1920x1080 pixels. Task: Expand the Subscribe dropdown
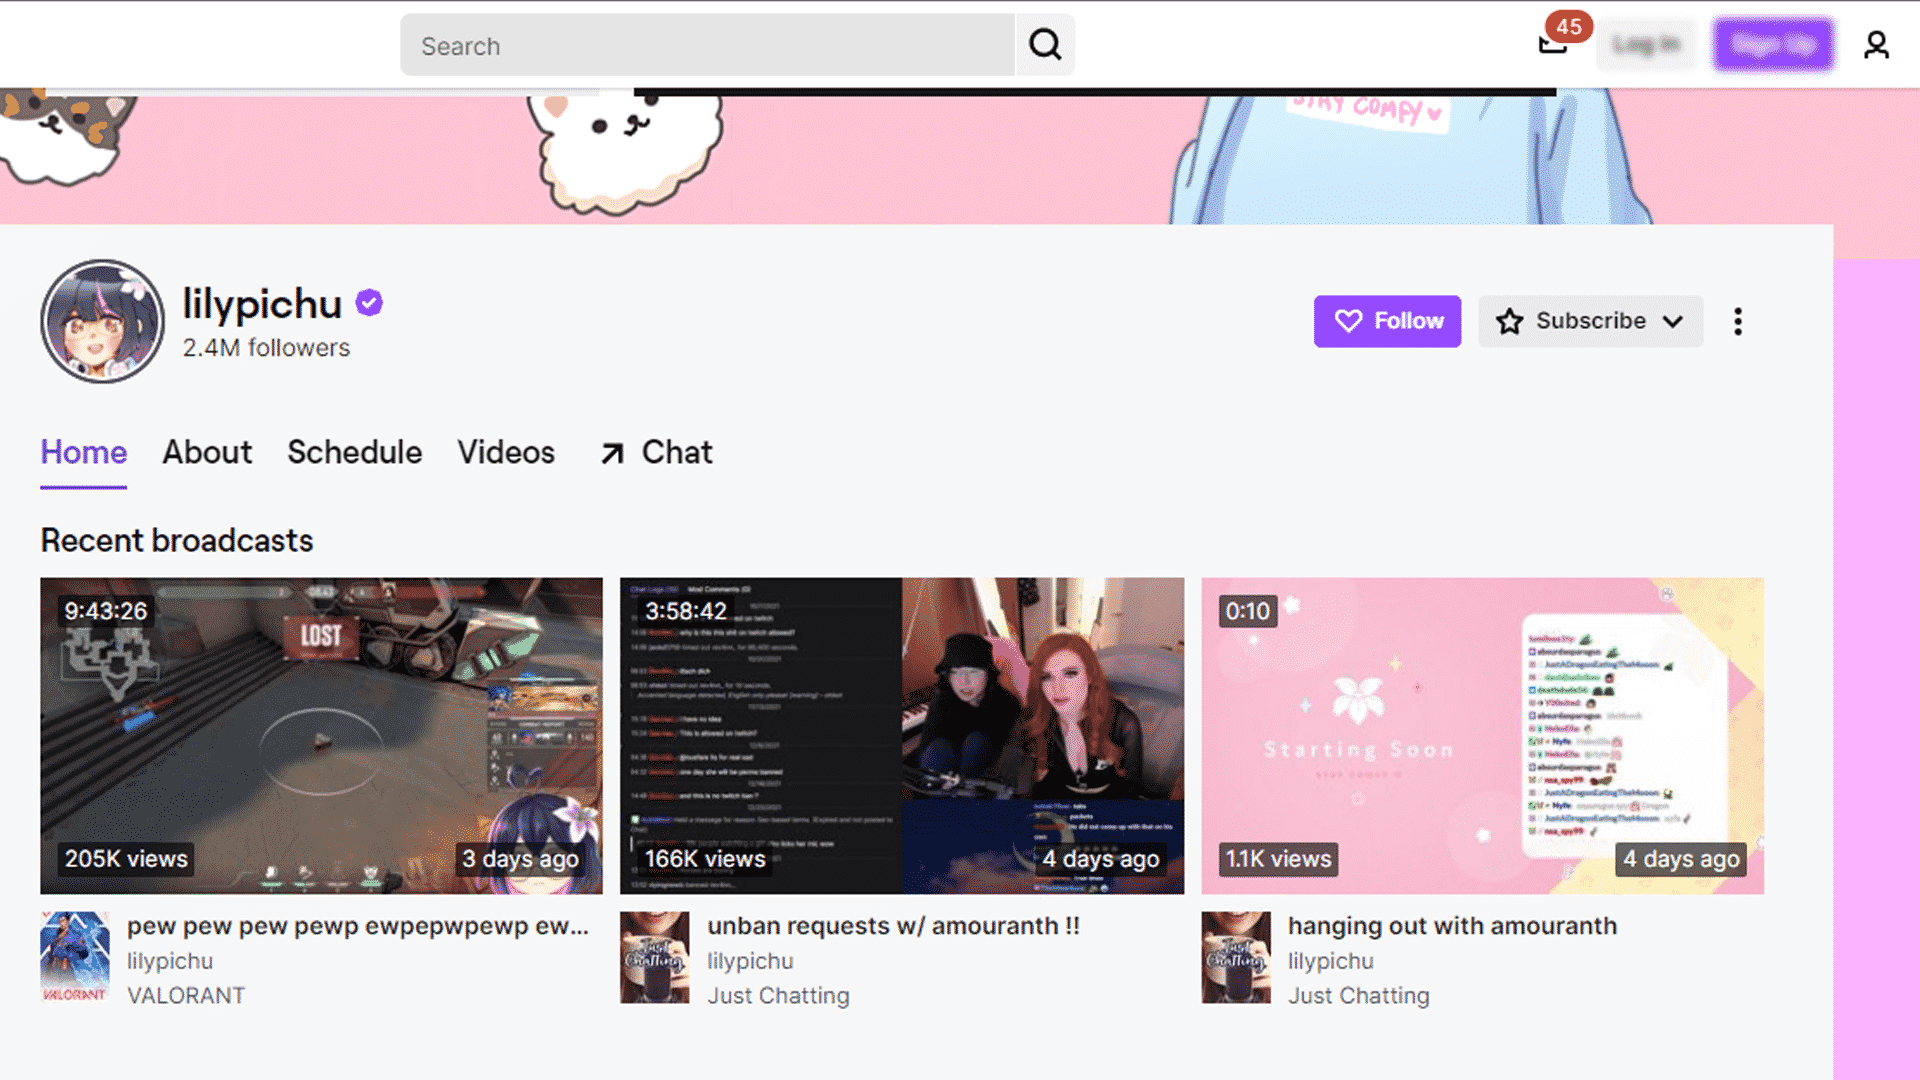[1590, 321]
